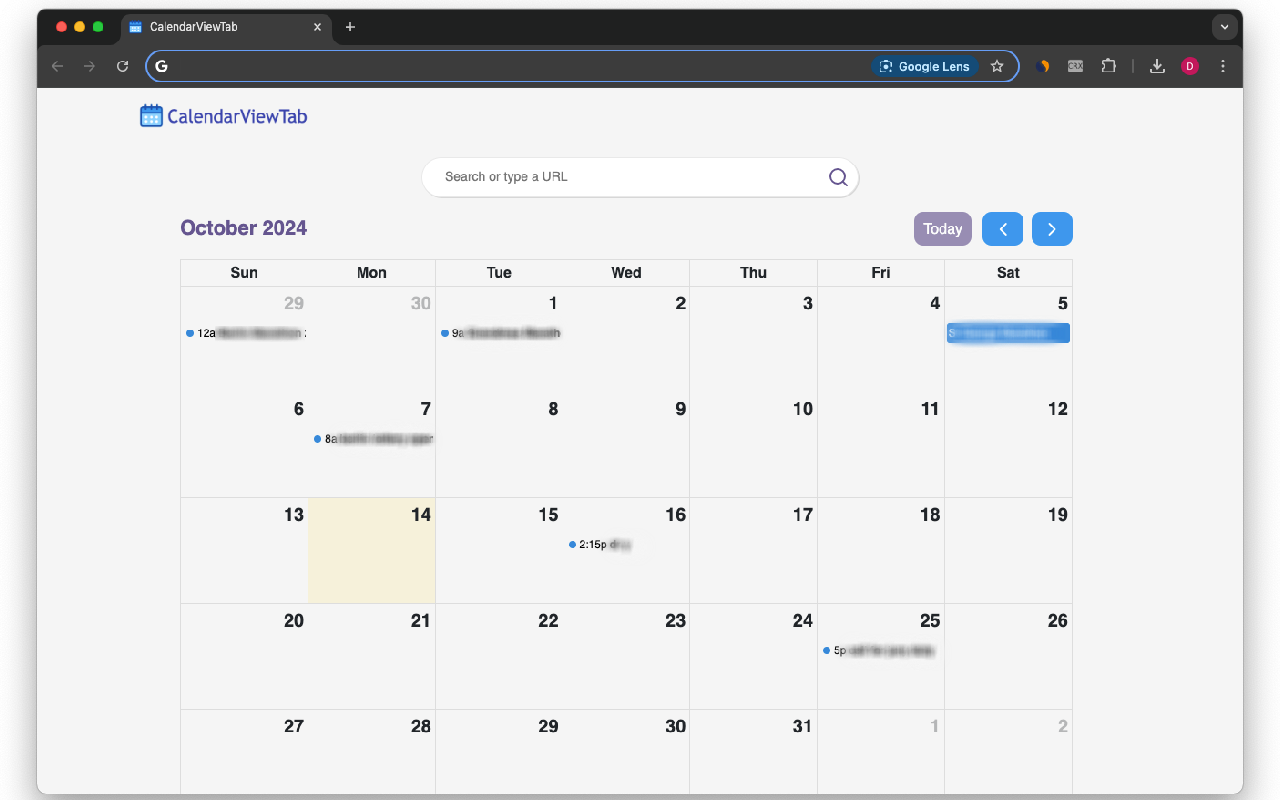Open the chevron dropdown at the top-right corner
1280x800 pixels.
1224,27
